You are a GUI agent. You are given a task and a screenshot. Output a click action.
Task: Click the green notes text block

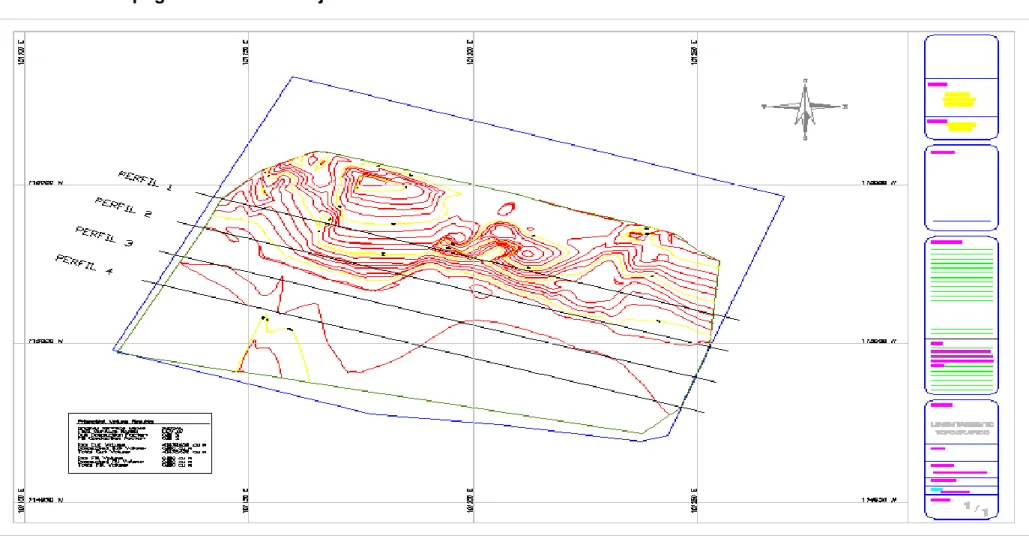[962, 276]
